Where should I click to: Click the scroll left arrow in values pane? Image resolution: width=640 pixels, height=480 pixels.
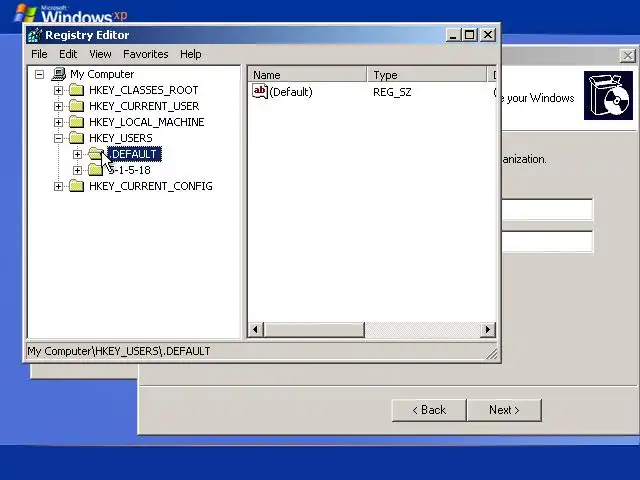pos(256,329)
